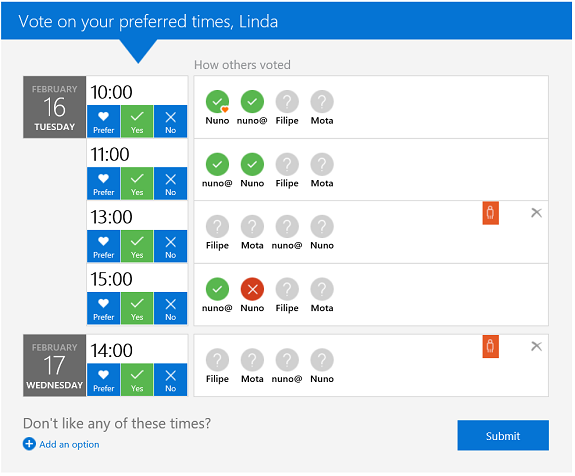Viewport: 575px width, 476px height.
Task: Click the plus icon next to Add an option
Action: [x=29, y=445]
